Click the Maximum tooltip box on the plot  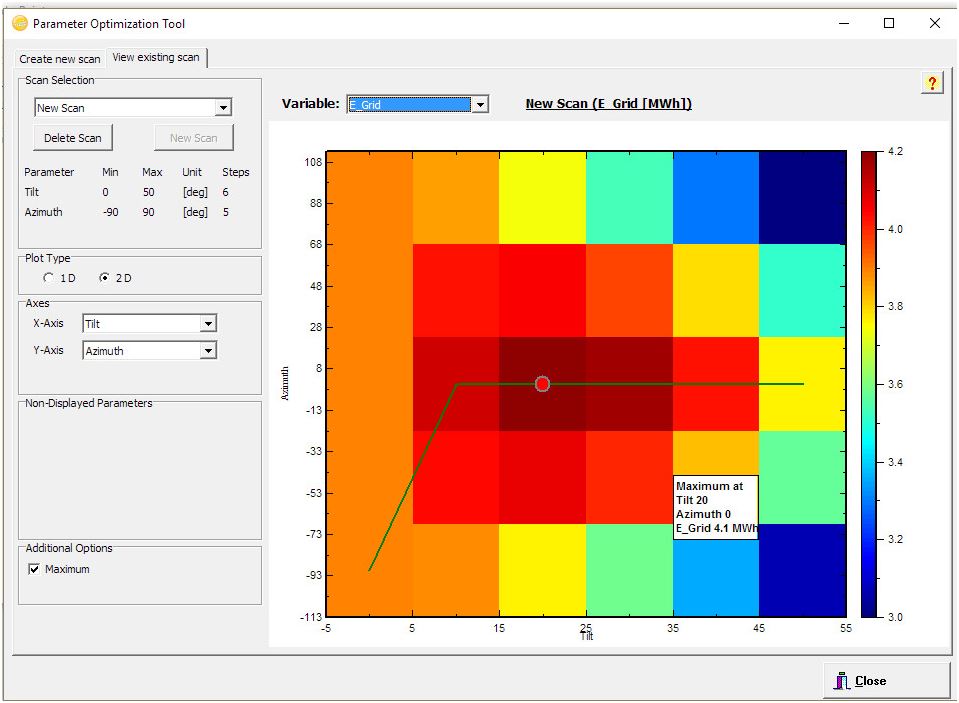715,507
